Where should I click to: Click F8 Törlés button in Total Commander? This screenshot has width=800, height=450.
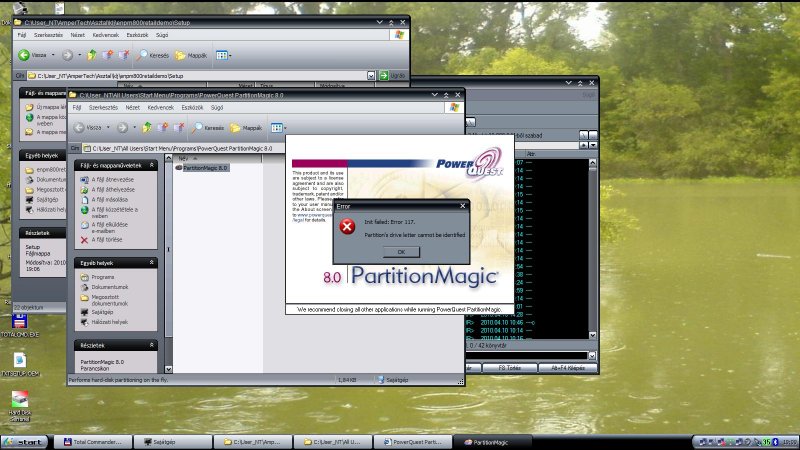point(510,368)
